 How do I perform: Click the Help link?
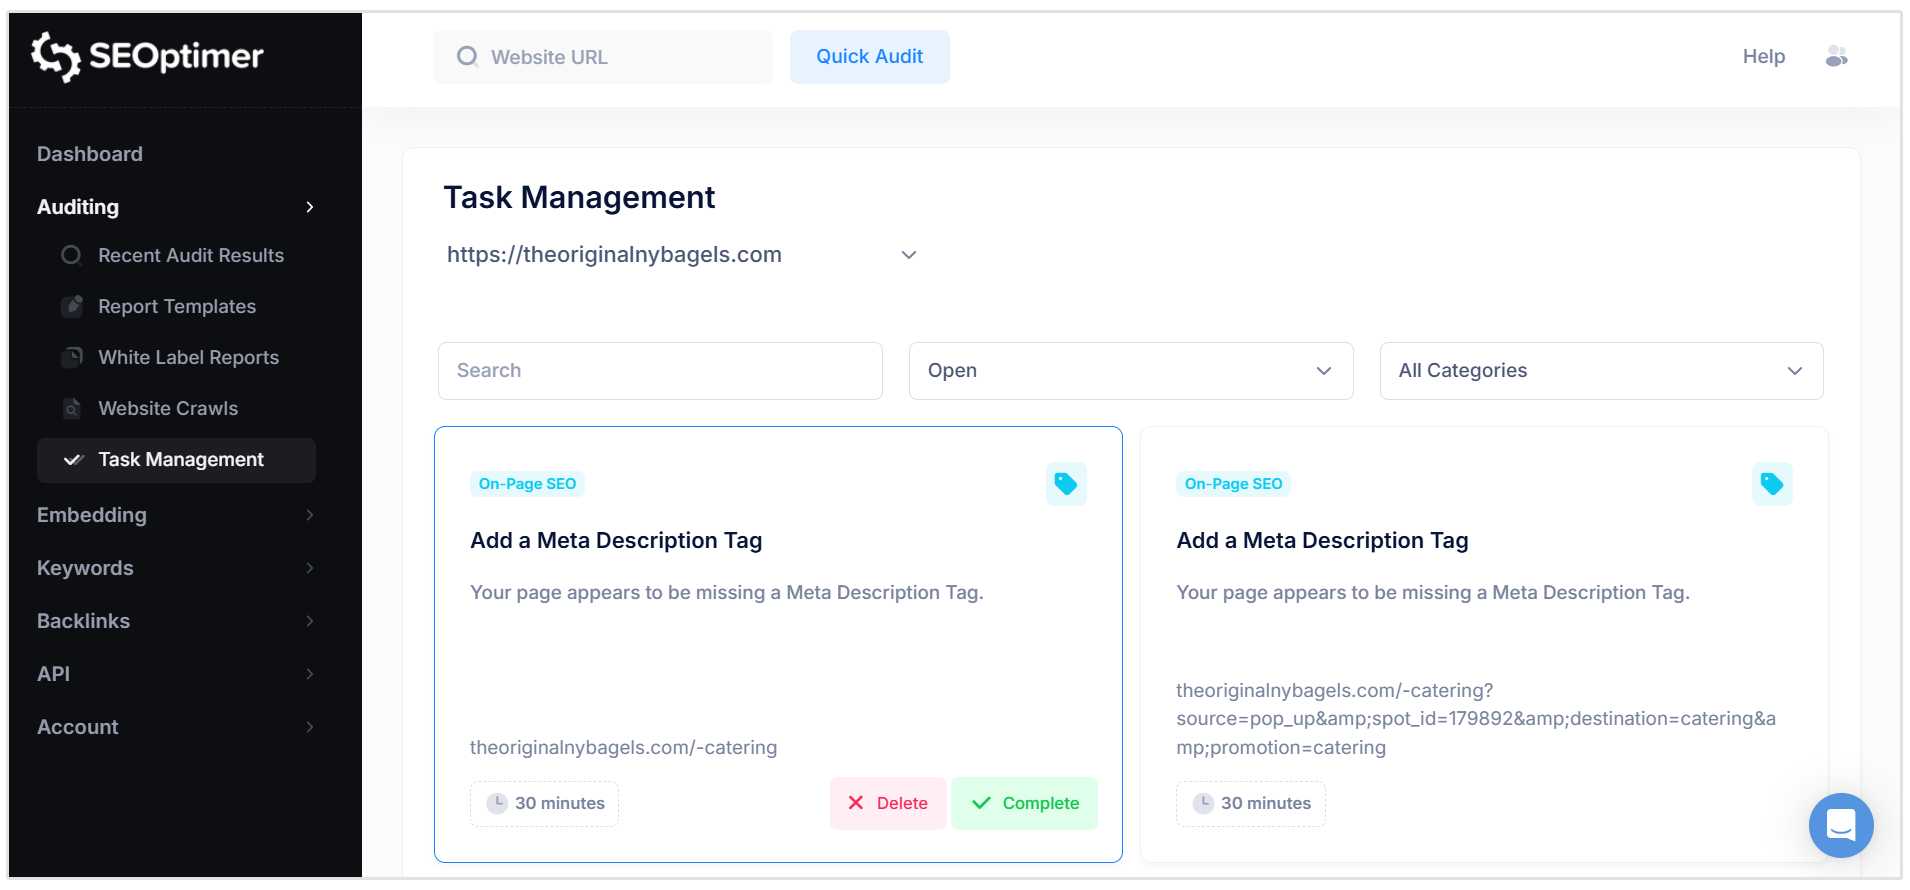(x=1764, y=57)
